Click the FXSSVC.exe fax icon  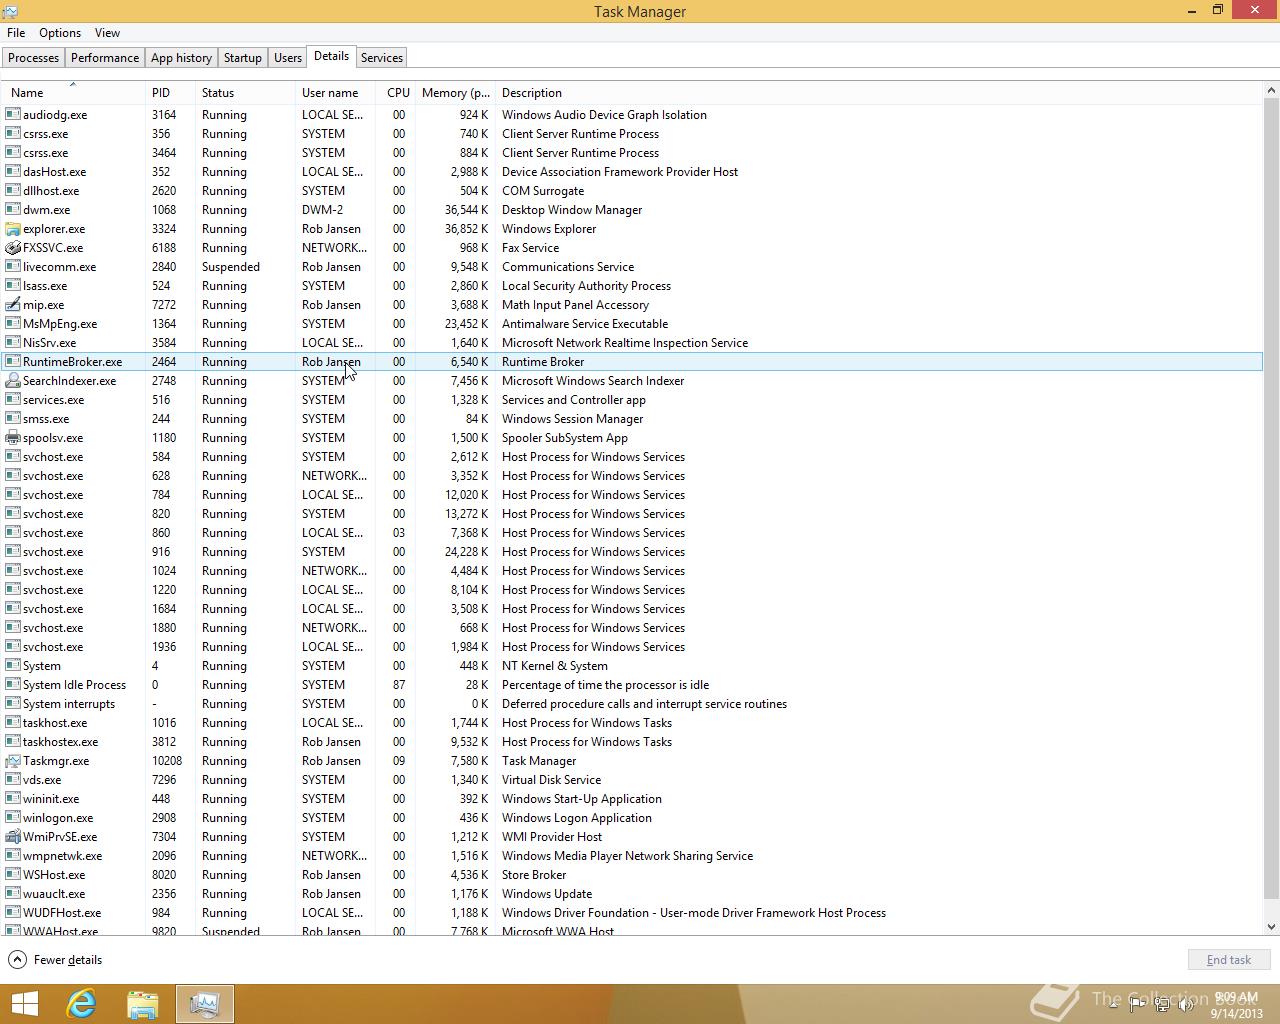(x=13, y=248)
